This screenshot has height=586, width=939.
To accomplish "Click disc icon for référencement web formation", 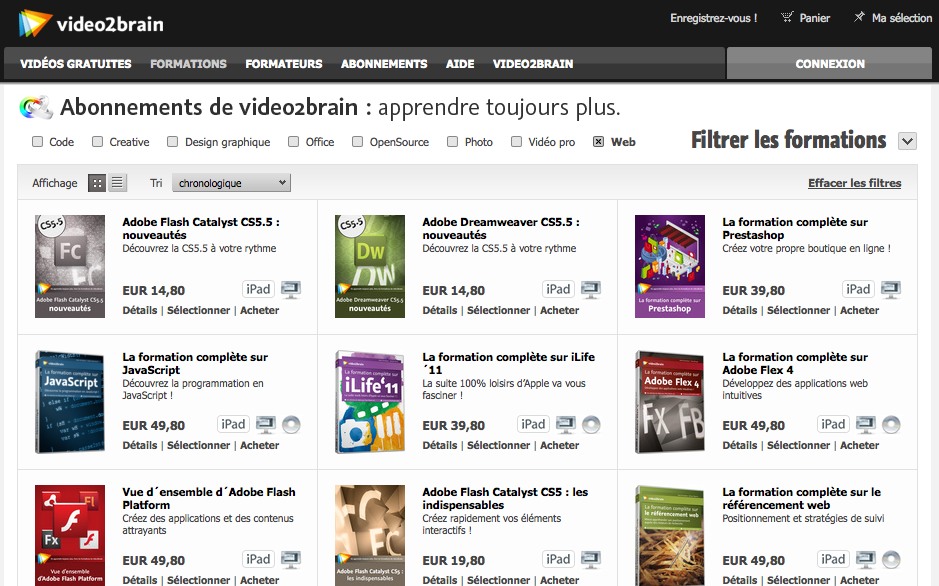I will (891, 560).
